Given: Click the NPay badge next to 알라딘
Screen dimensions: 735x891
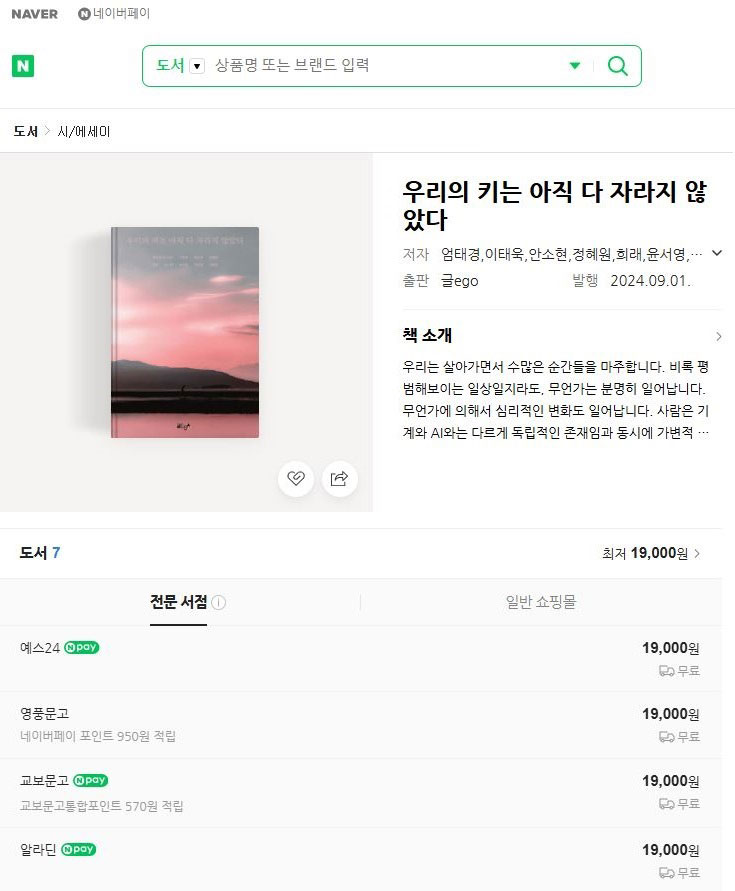Looking at the screenshot, I should 79,849.
